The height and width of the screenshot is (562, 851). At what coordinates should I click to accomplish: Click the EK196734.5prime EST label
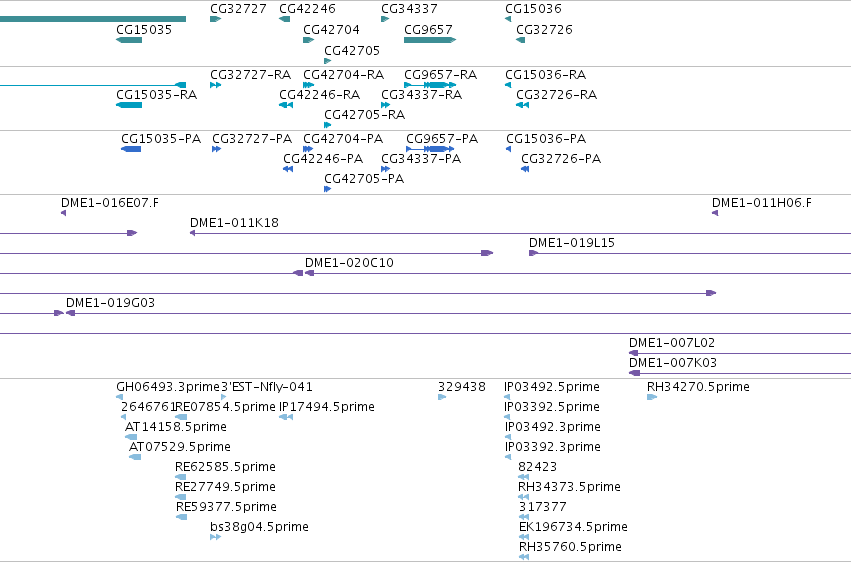click(x=573, y=527)
